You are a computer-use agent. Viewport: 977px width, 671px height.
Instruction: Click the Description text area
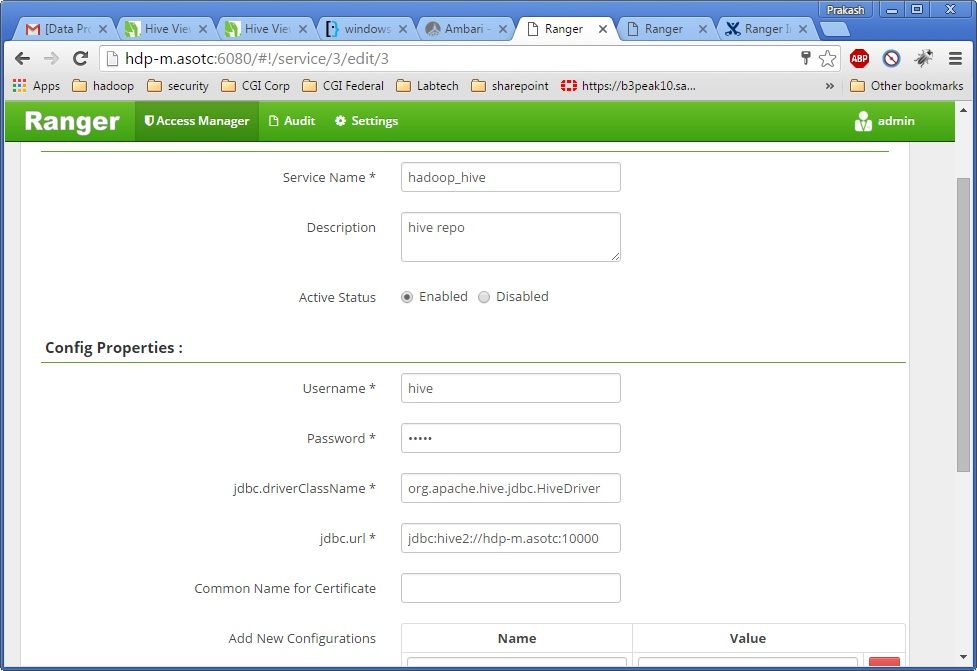pos(510,237)
